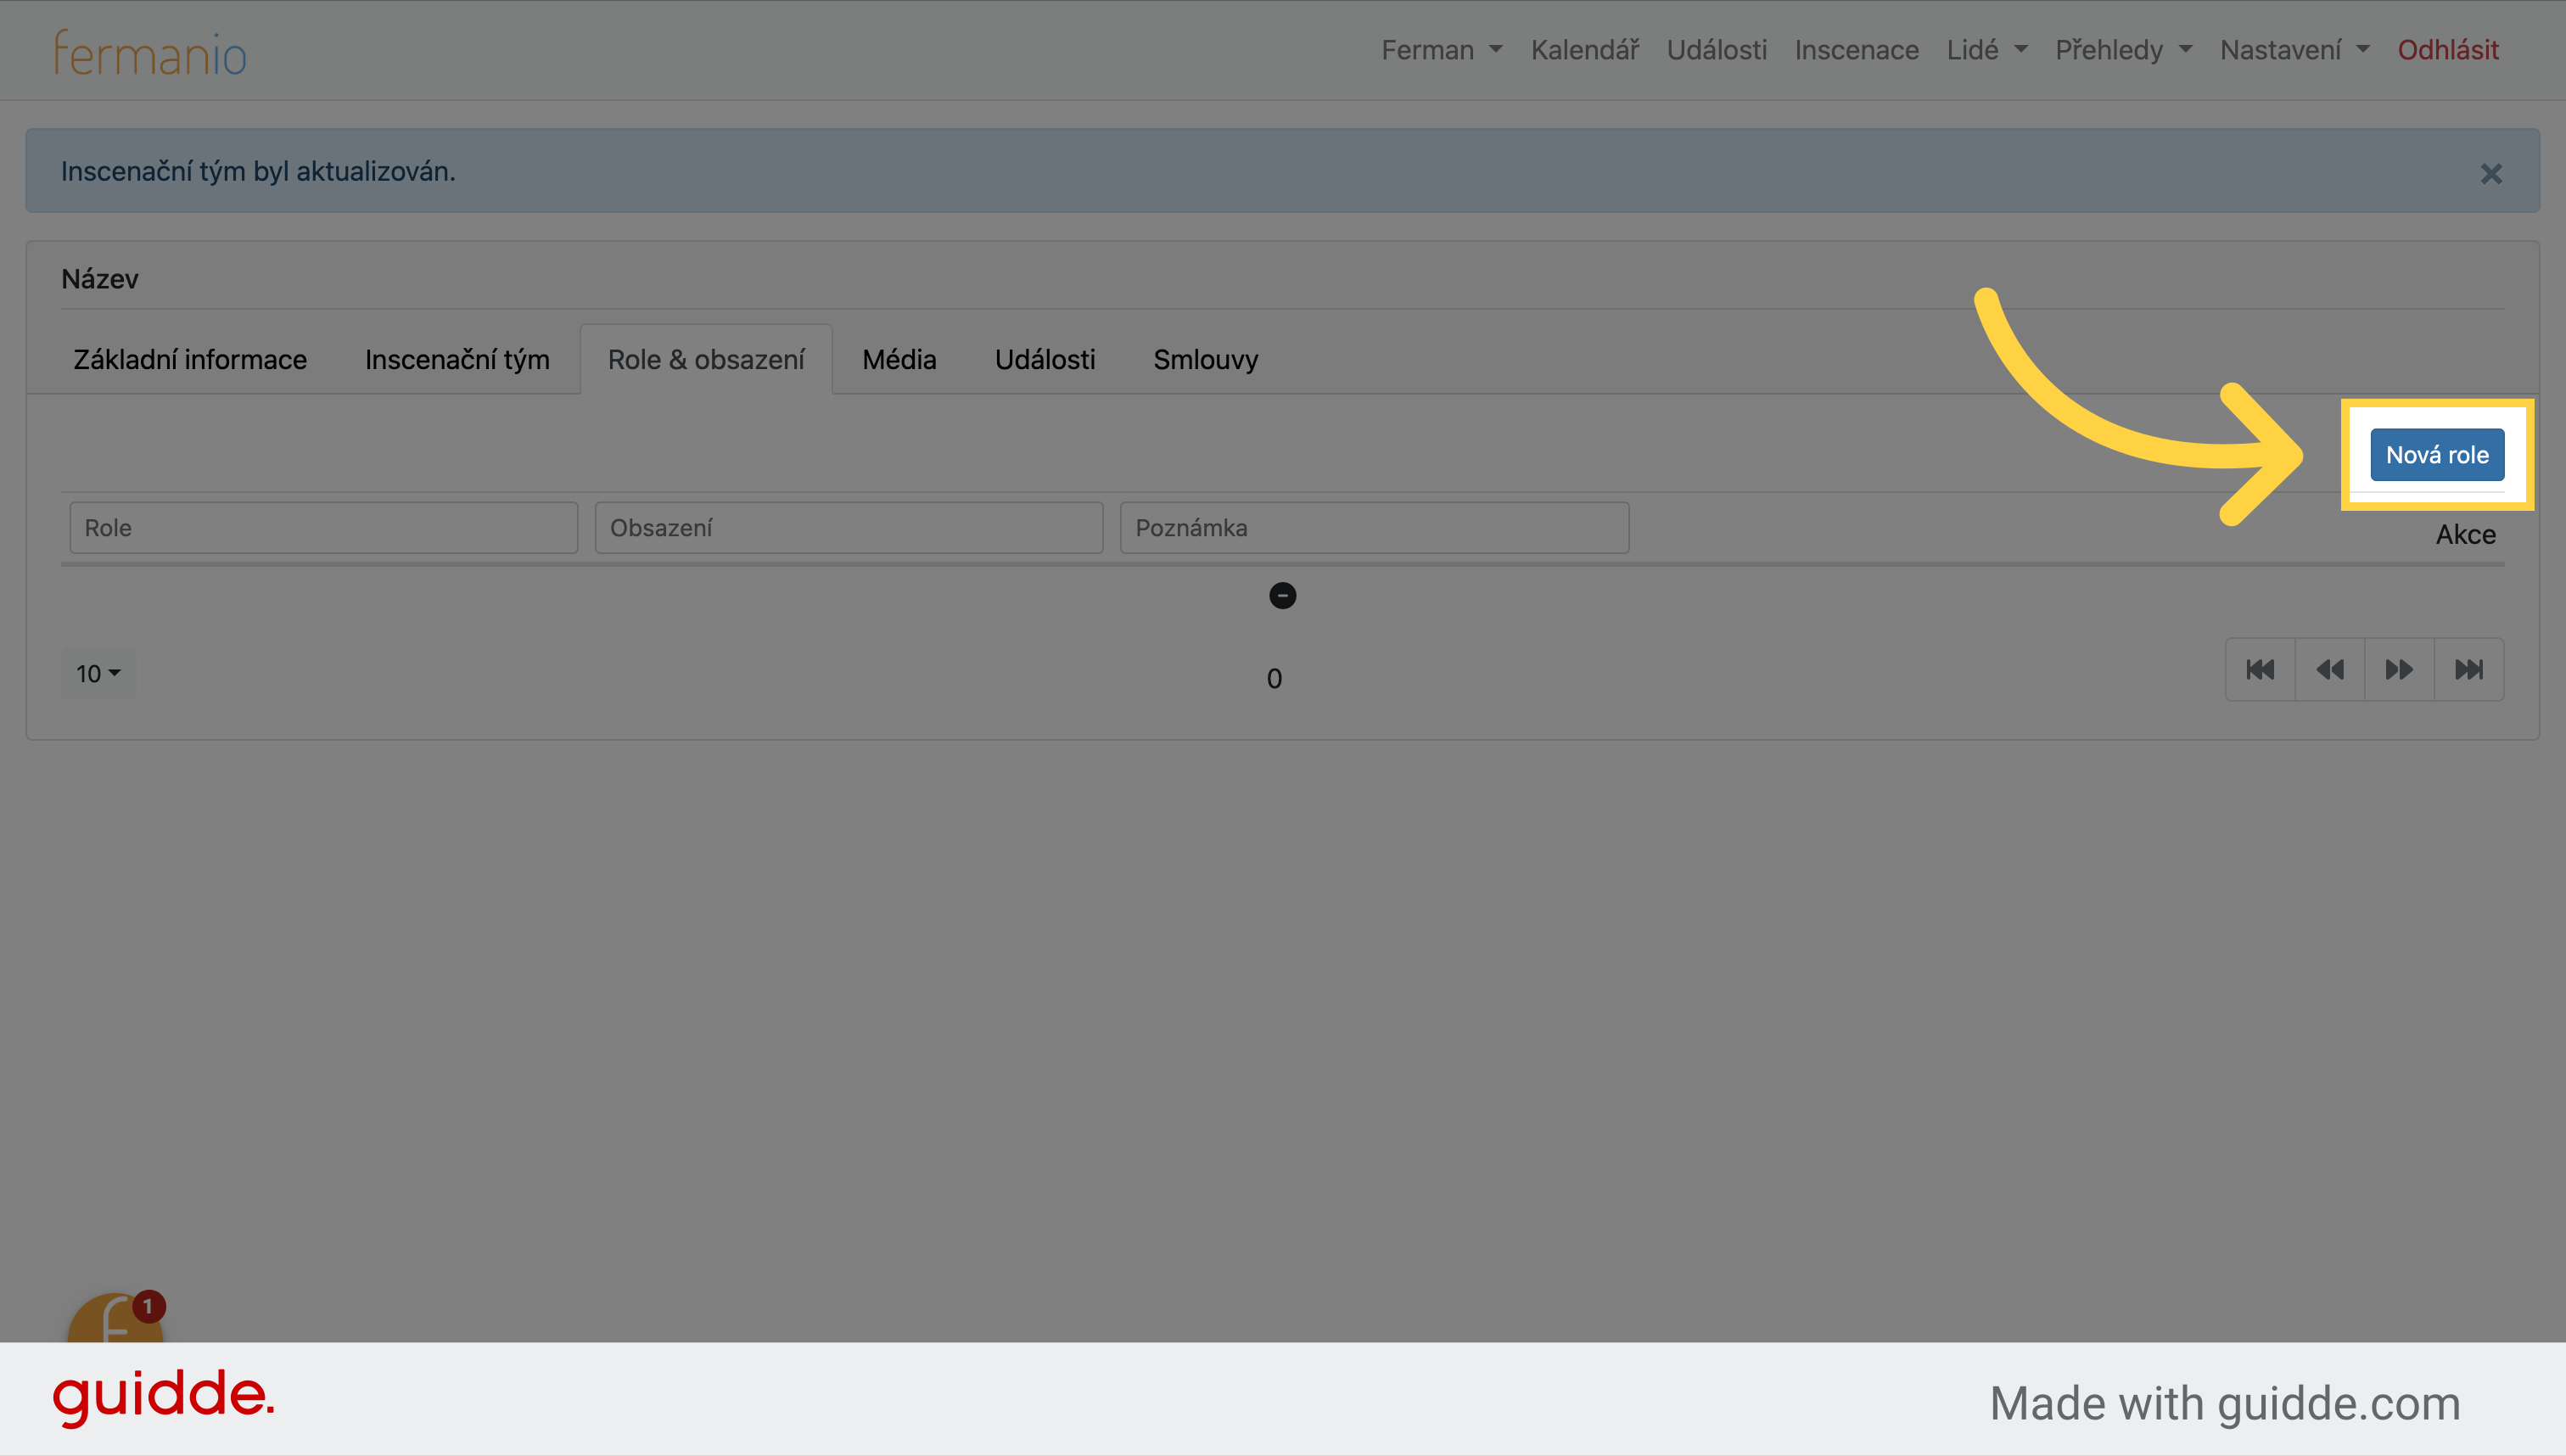Click the Název heading text
Screen dimensions: 2566x1456
(100, 279)
